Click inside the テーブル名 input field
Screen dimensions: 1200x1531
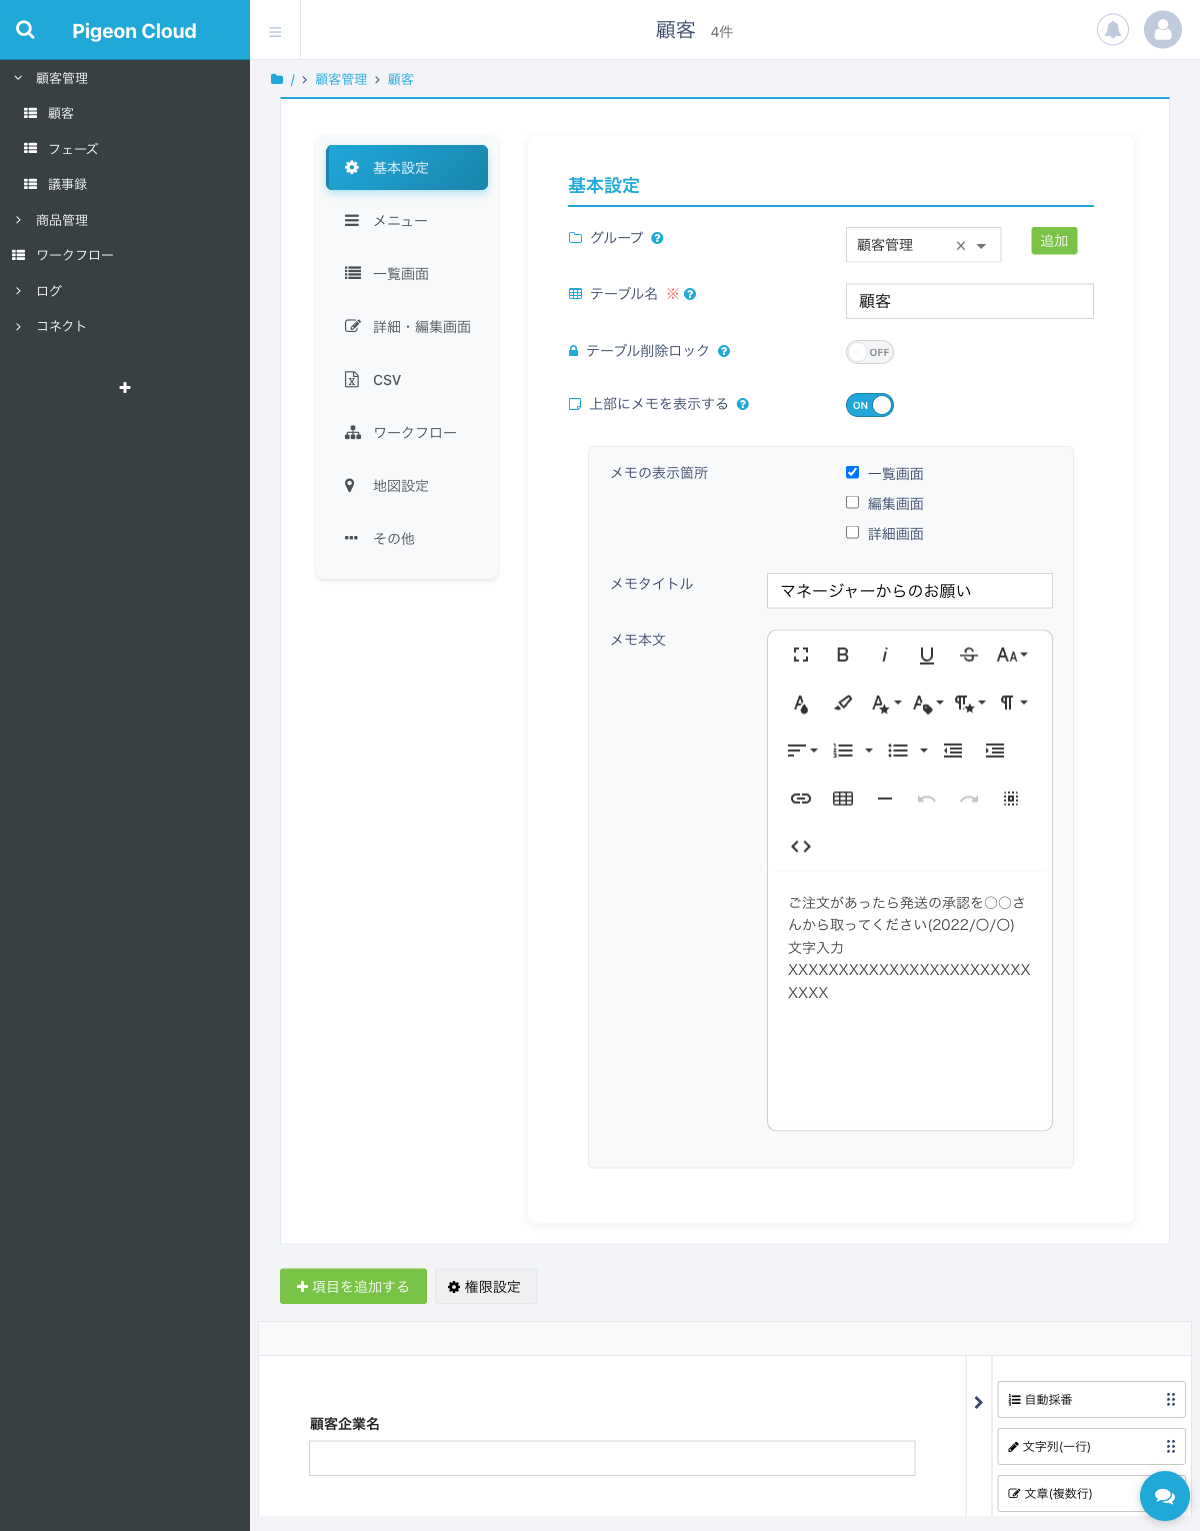968,301
